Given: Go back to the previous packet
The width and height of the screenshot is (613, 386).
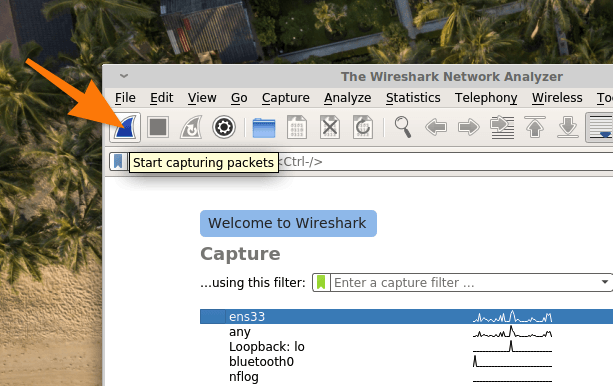Looking at the screenshot, I should pyautogui.click(x=436, y=127).
